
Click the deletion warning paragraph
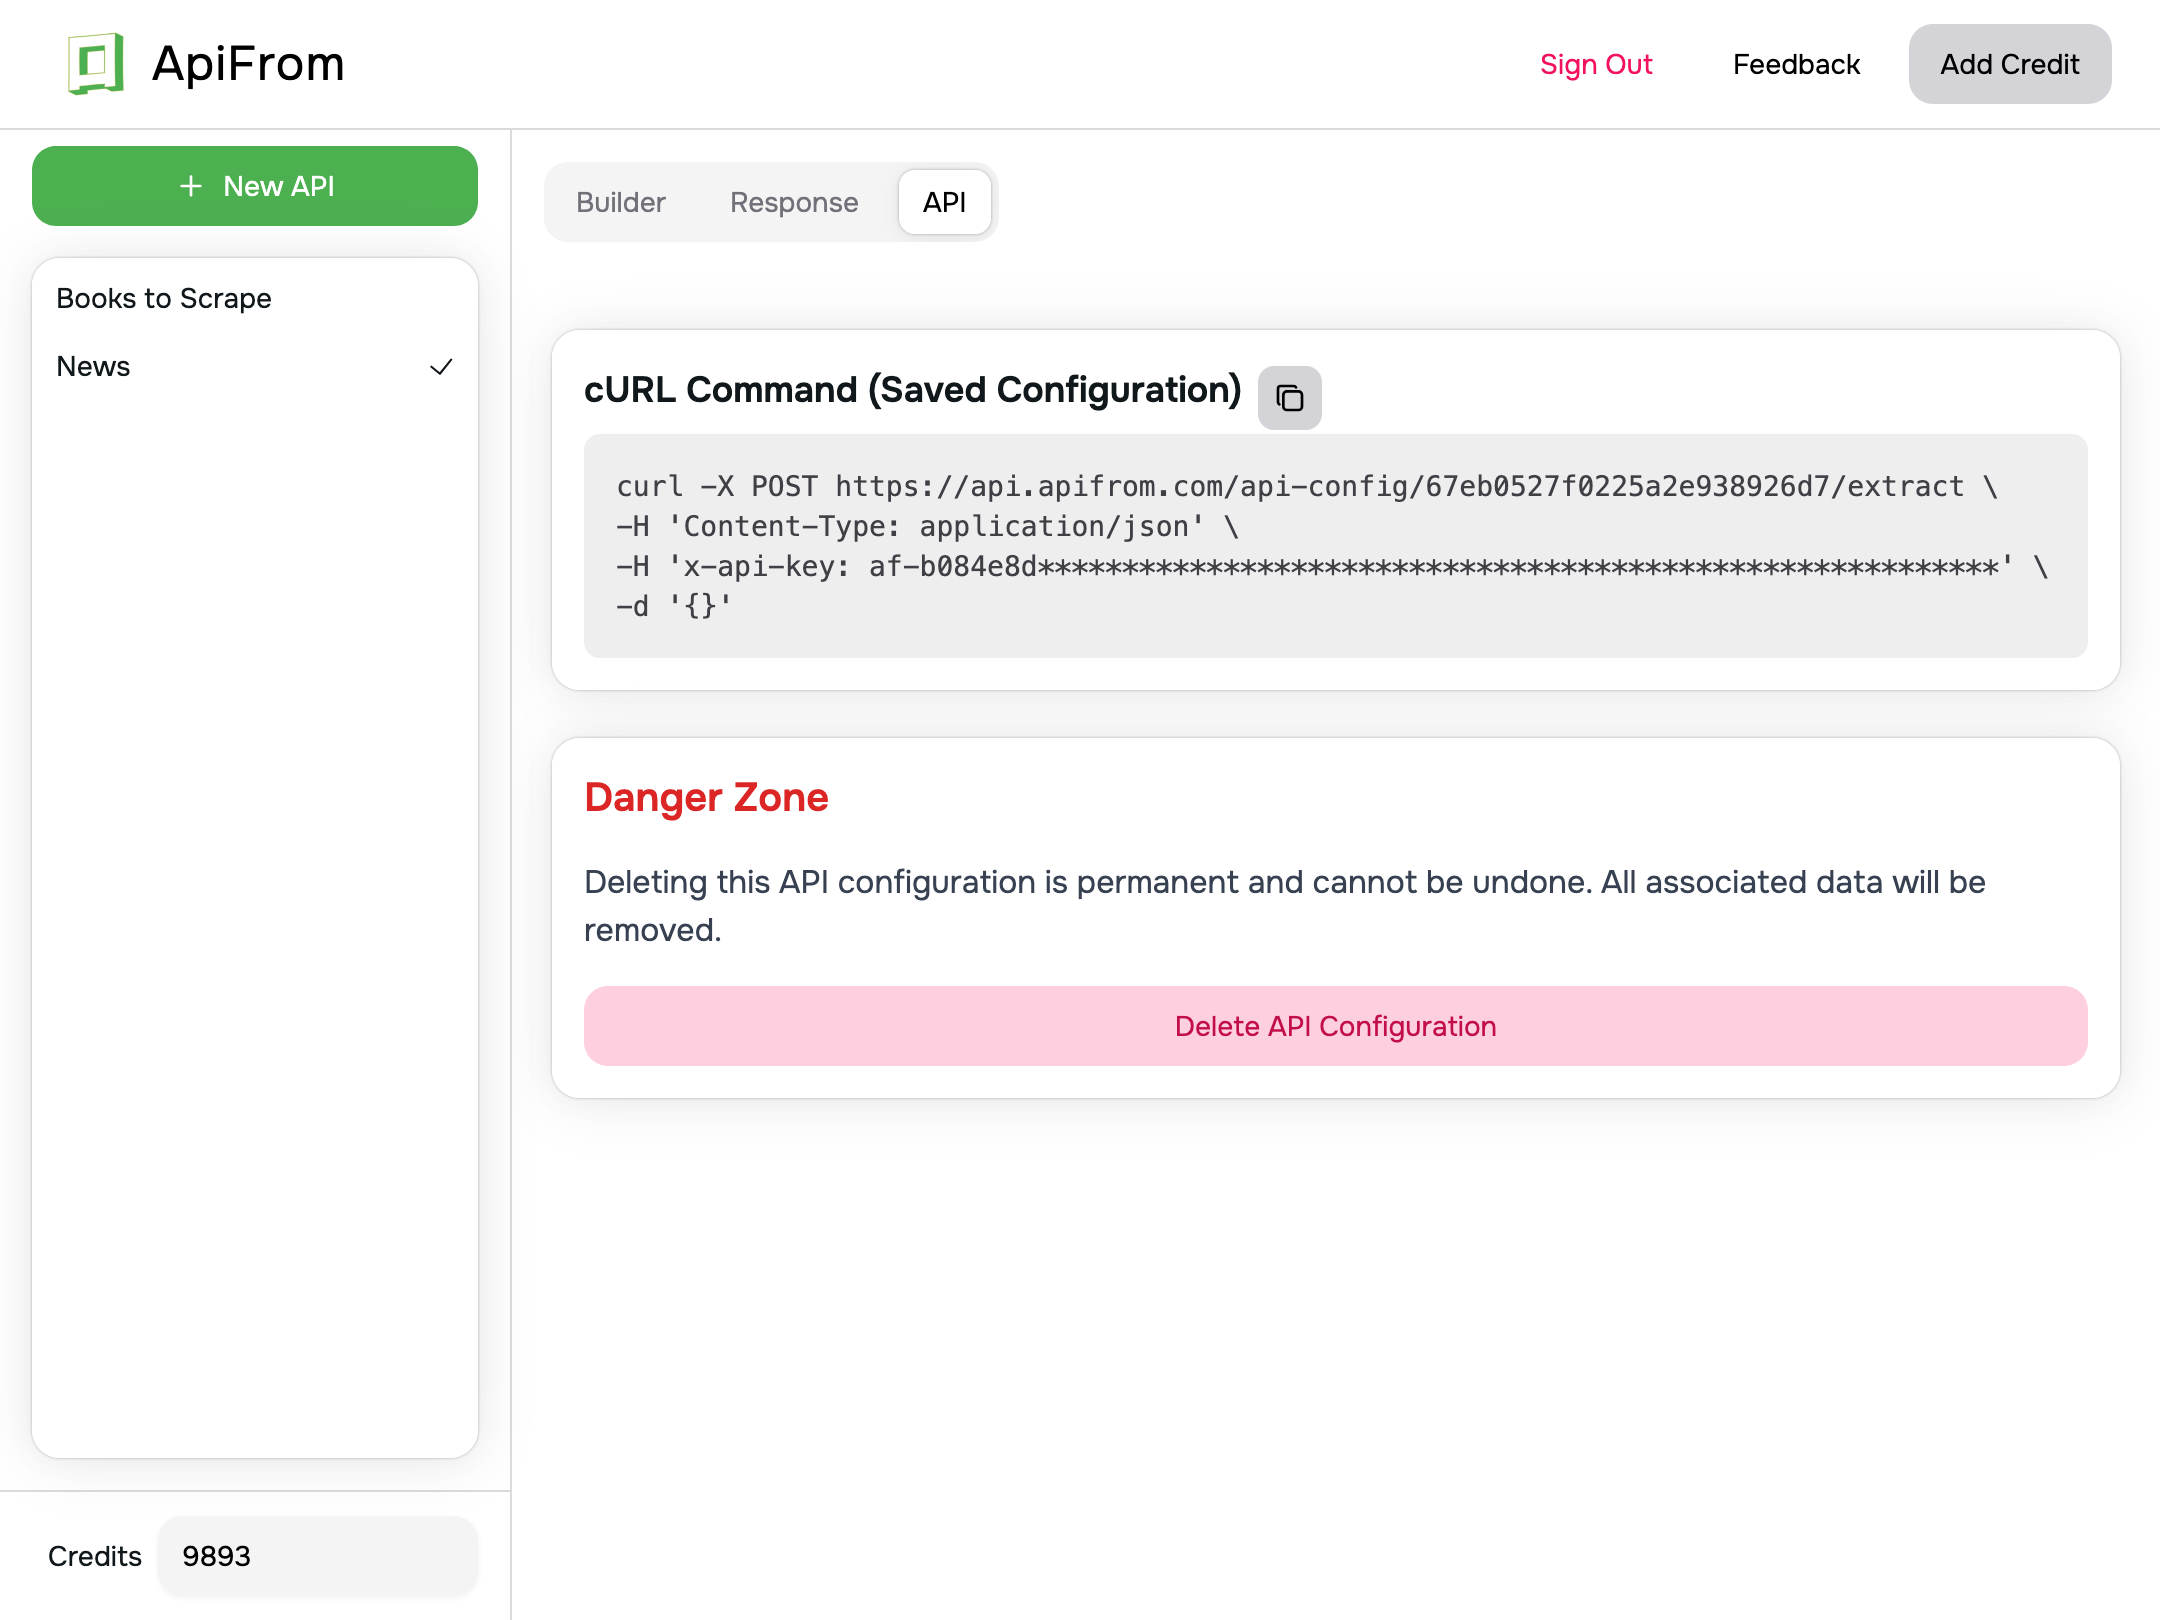tap(1285, 906)
